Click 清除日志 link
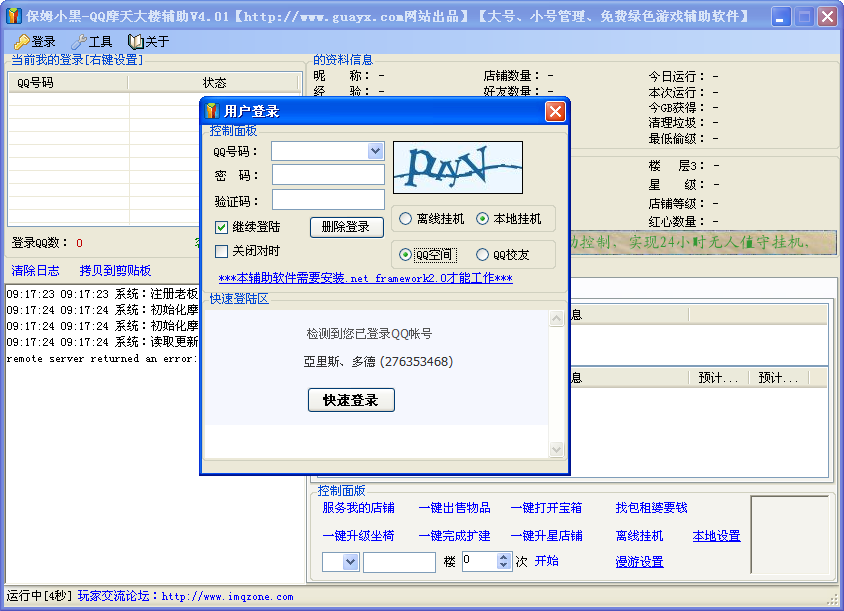Viewport: 844px width, 611px height. point(36,271)
